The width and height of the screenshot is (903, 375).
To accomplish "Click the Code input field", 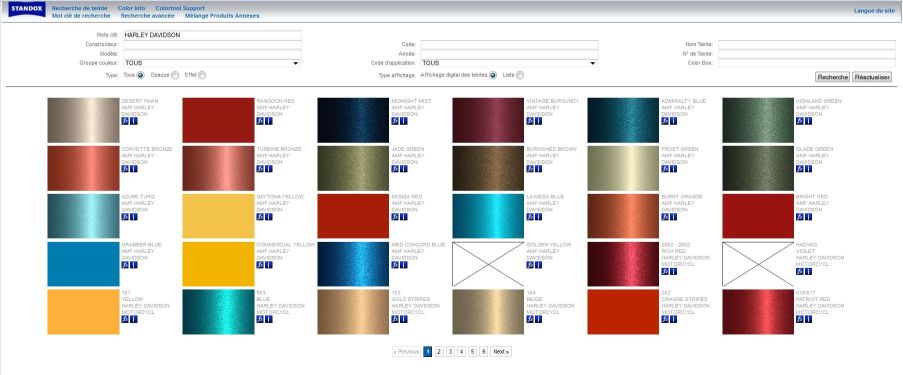I will tap(509, 44).
